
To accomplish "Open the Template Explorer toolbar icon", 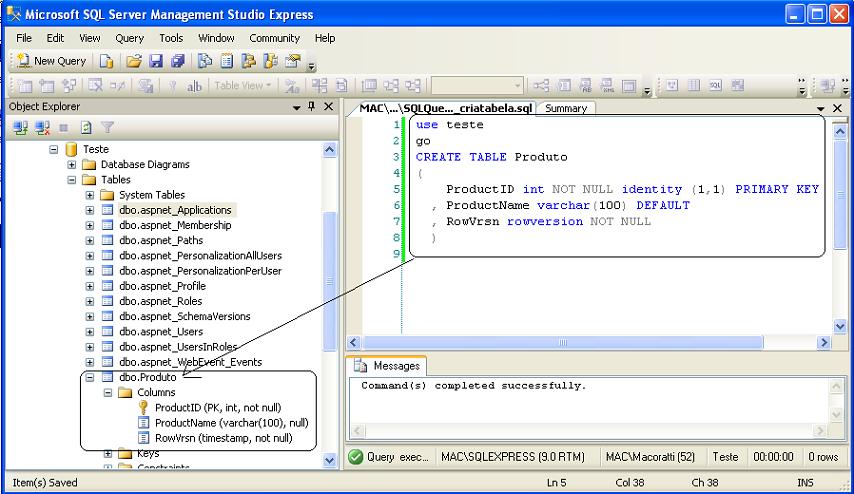I will click(270, 61).
